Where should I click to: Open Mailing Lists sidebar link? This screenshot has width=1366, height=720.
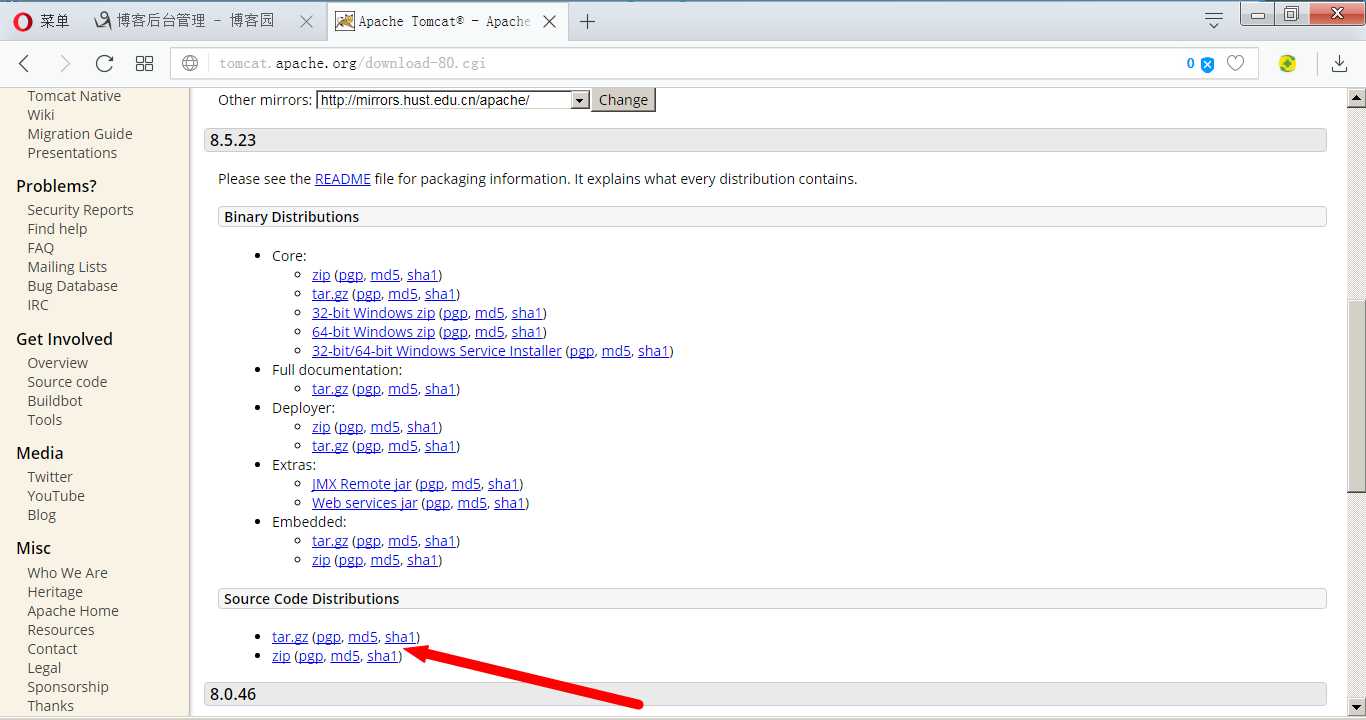(67, 267)
